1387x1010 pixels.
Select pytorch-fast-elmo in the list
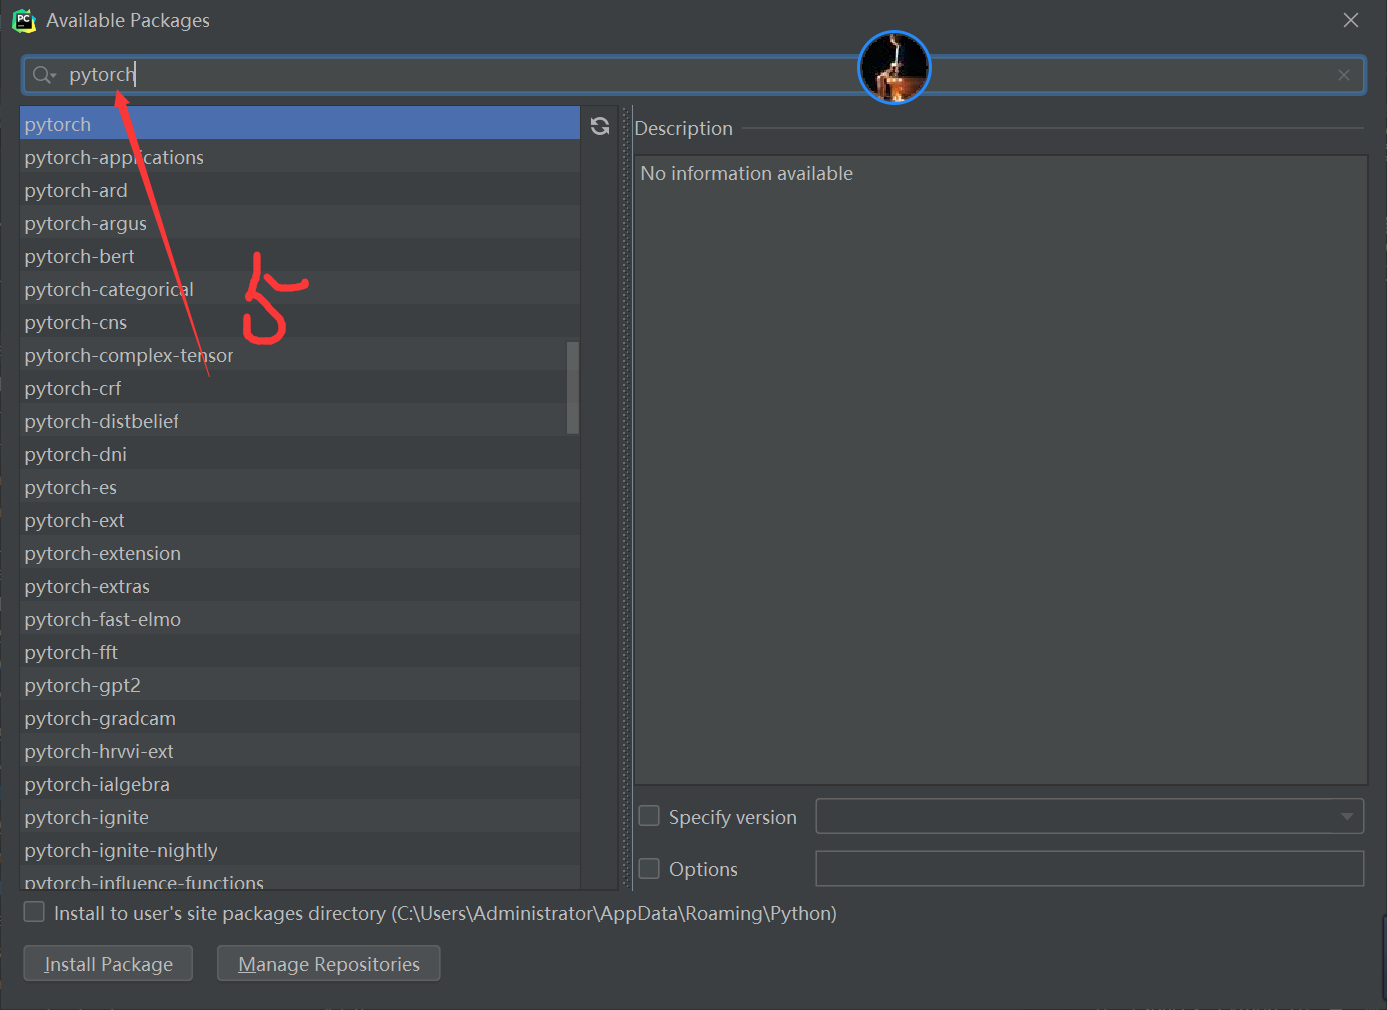click(300, 619)
